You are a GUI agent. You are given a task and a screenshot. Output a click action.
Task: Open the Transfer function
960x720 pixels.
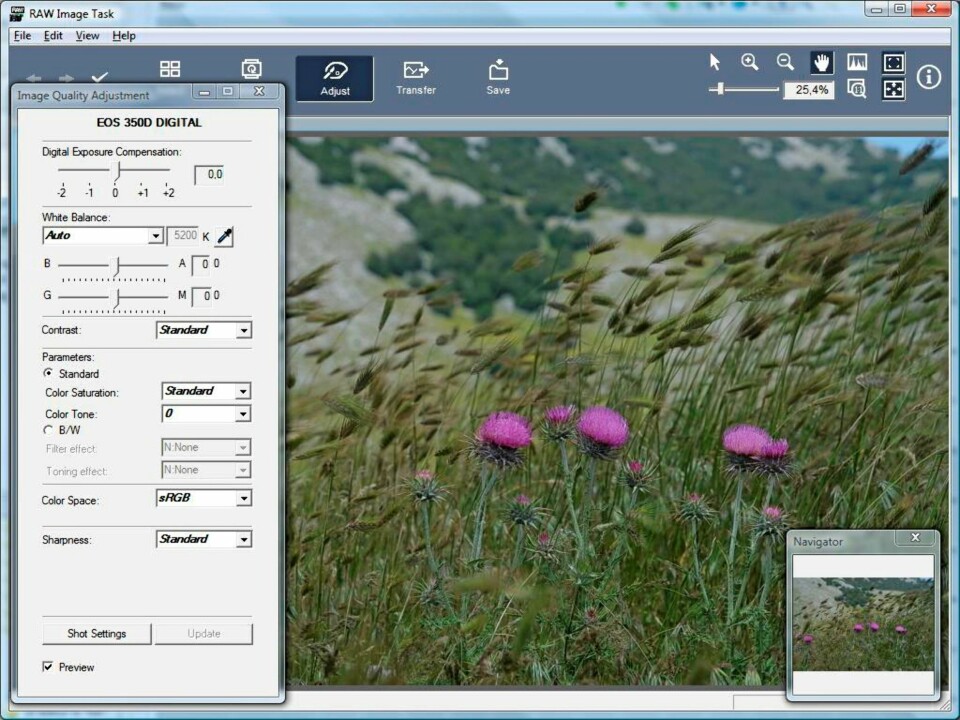[416, 78]
